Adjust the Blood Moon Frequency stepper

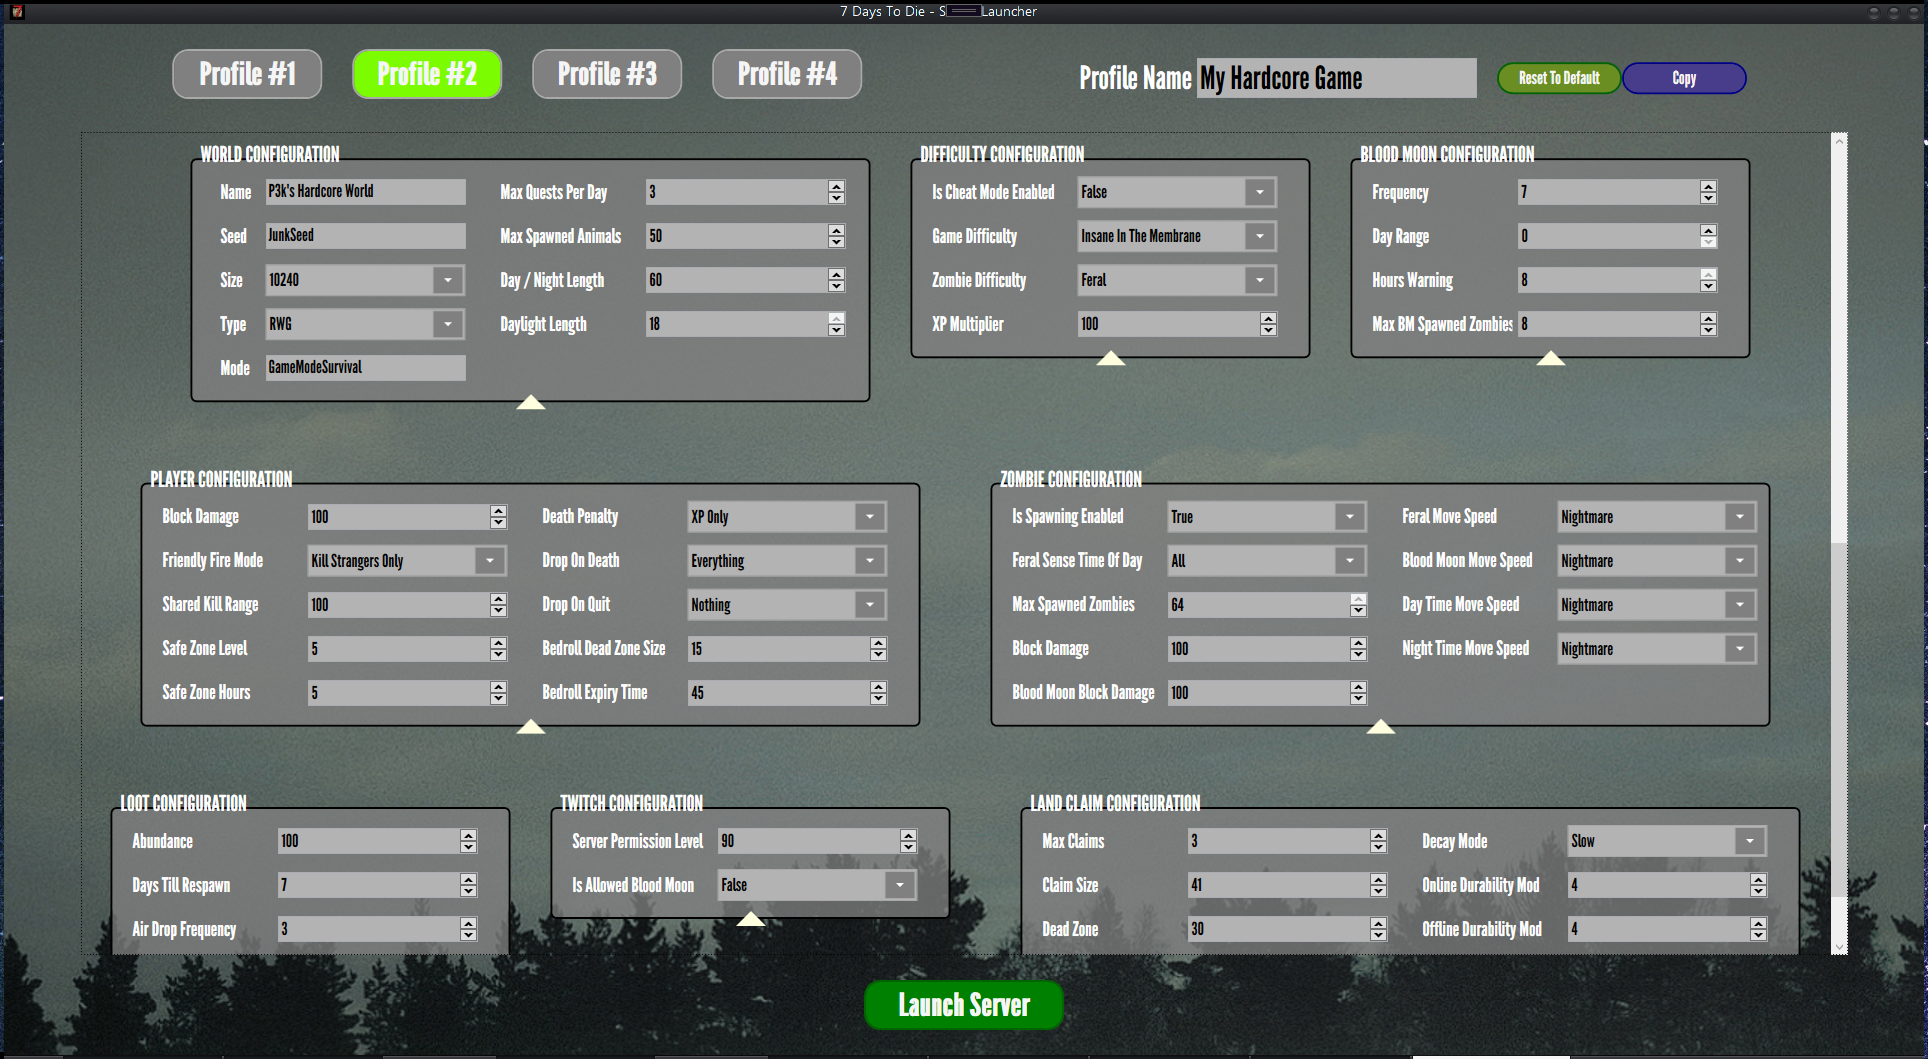[x=1709, y=192]
